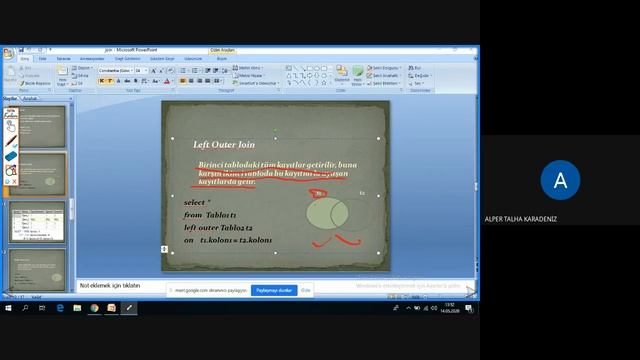Image resolution: width=640 pixels, height=360 pixels.
Task: Open floating pen toolbar settings gear
Action: [7, 182]
